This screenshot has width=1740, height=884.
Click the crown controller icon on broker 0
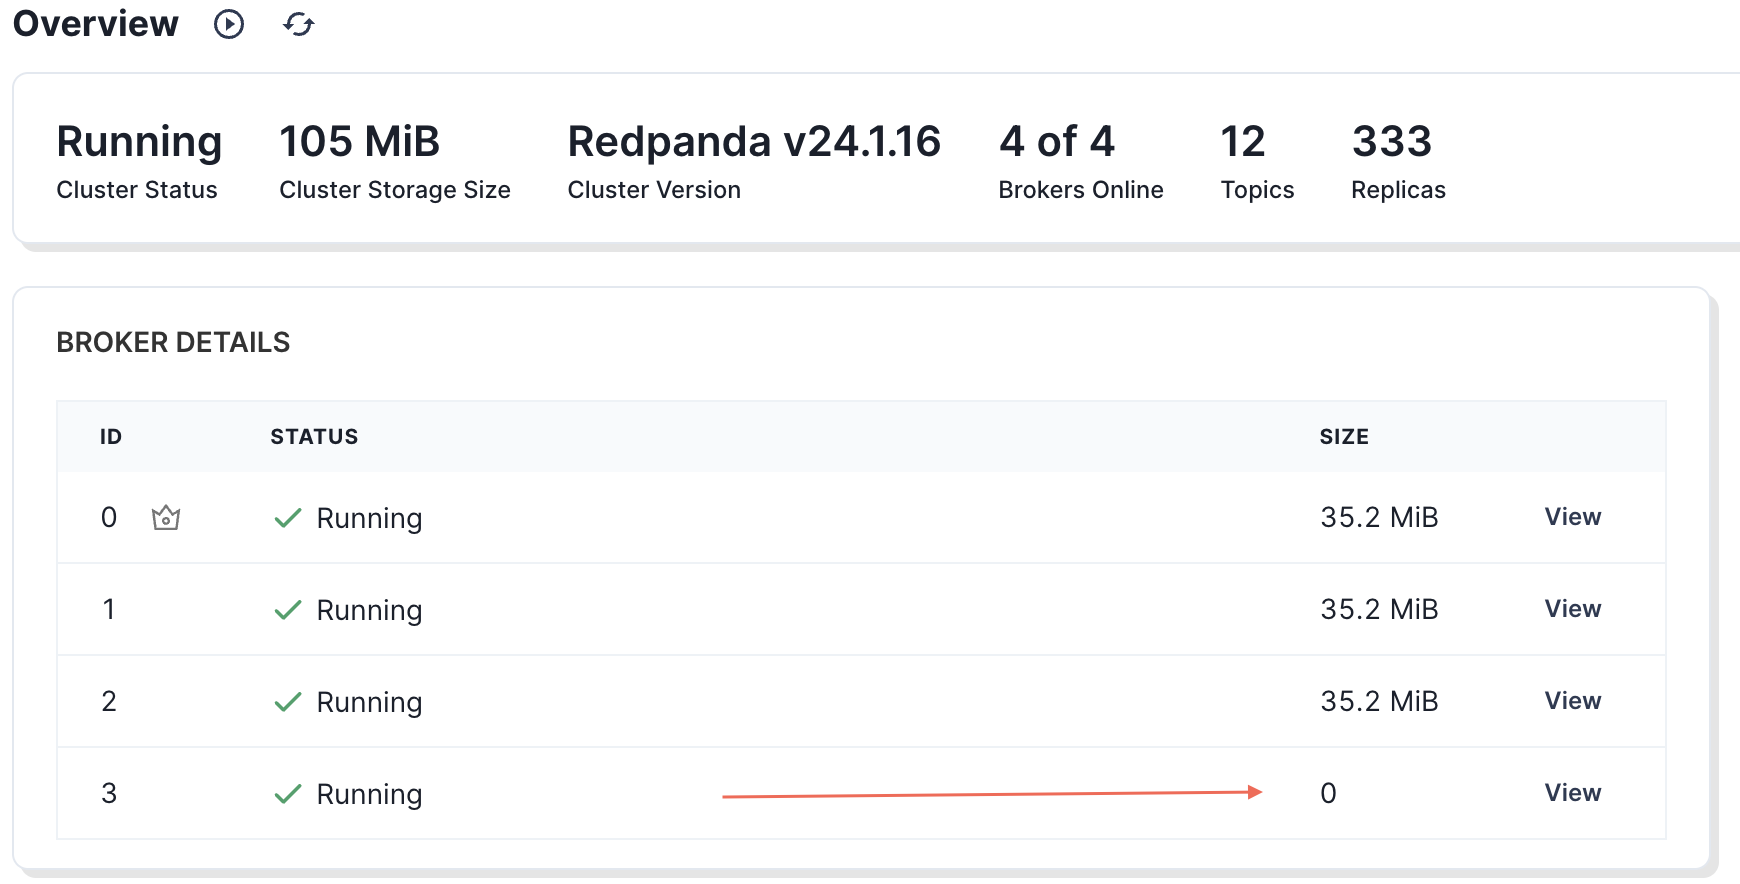click(x=166, y=517)
